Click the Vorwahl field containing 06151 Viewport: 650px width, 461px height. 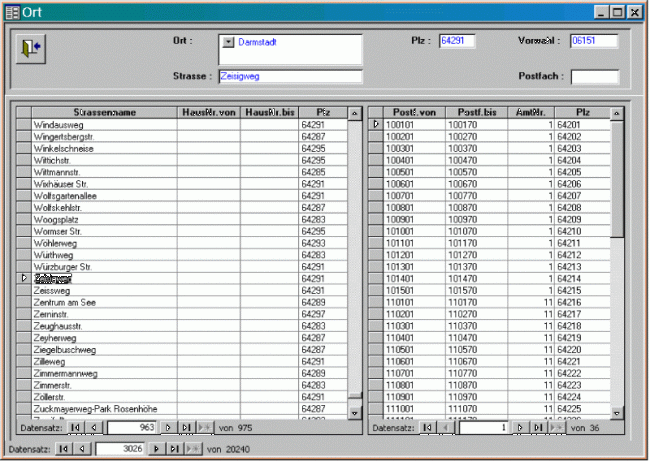click(593, 41)
